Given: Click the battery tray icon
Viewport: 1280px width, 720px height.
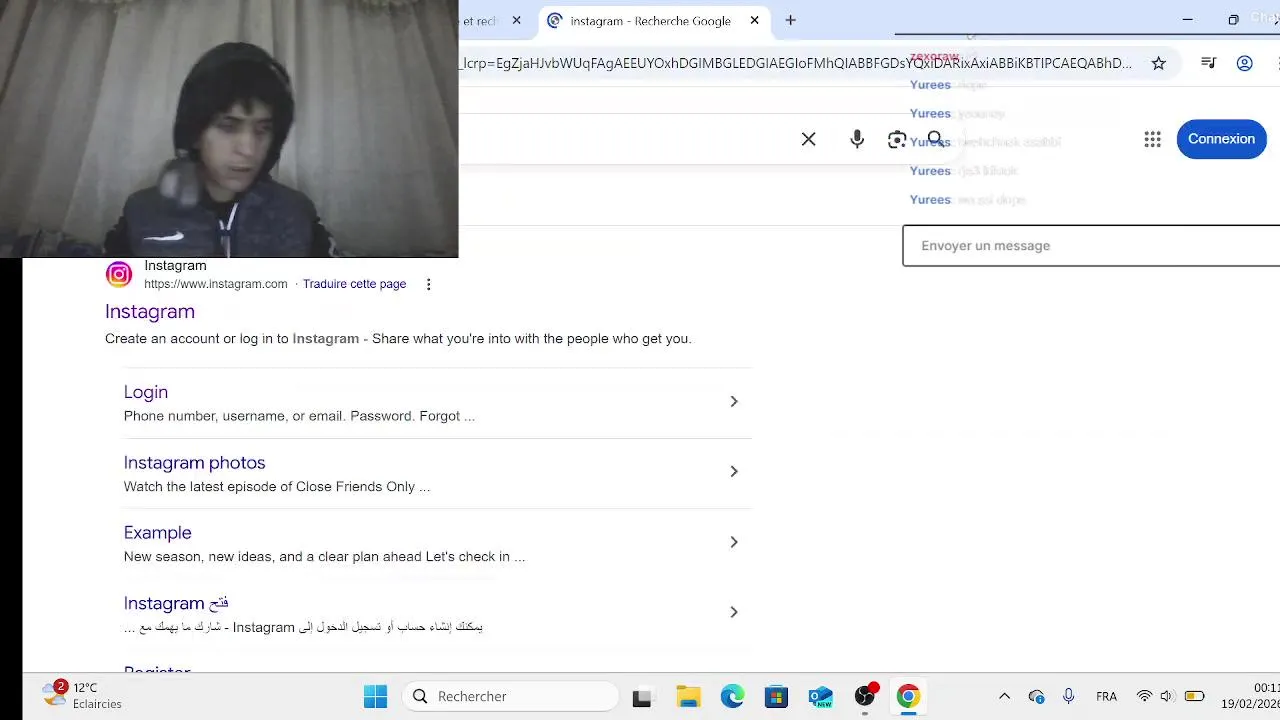Looking at the screenshot, I should 1194,696.
